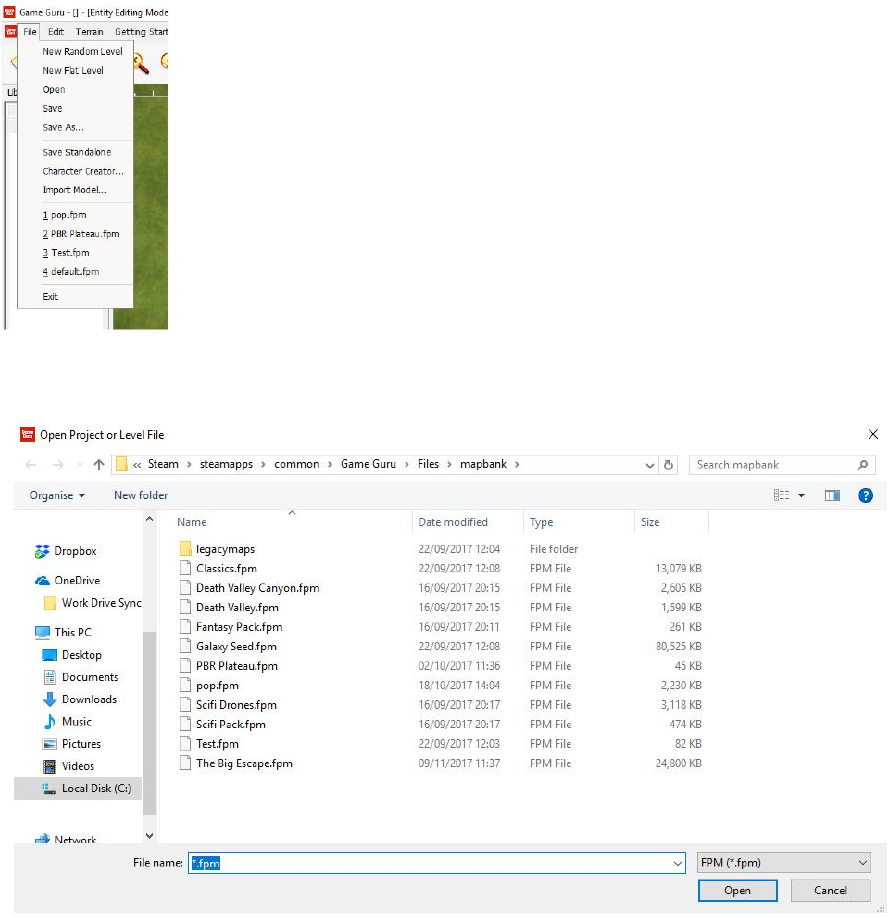Click the File name input field

(x=436, y=863)
